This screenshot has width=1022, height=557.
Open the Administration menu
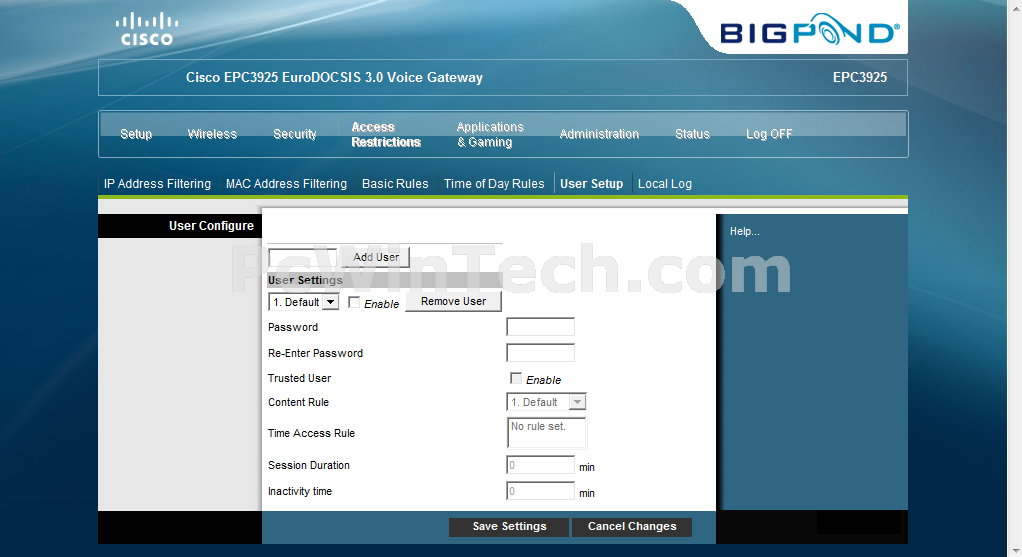599,134
